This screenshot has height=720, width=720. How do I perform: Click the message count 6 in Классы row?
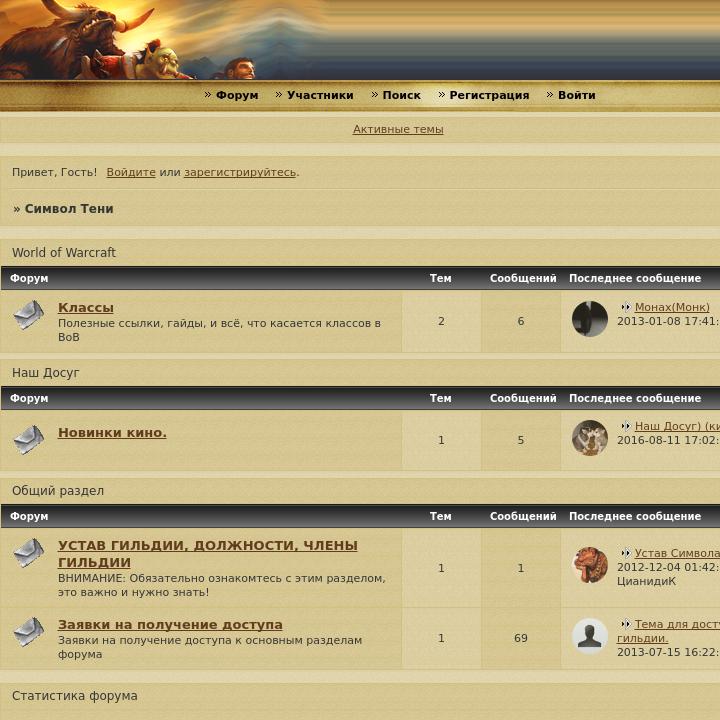[x=521, y=321]
